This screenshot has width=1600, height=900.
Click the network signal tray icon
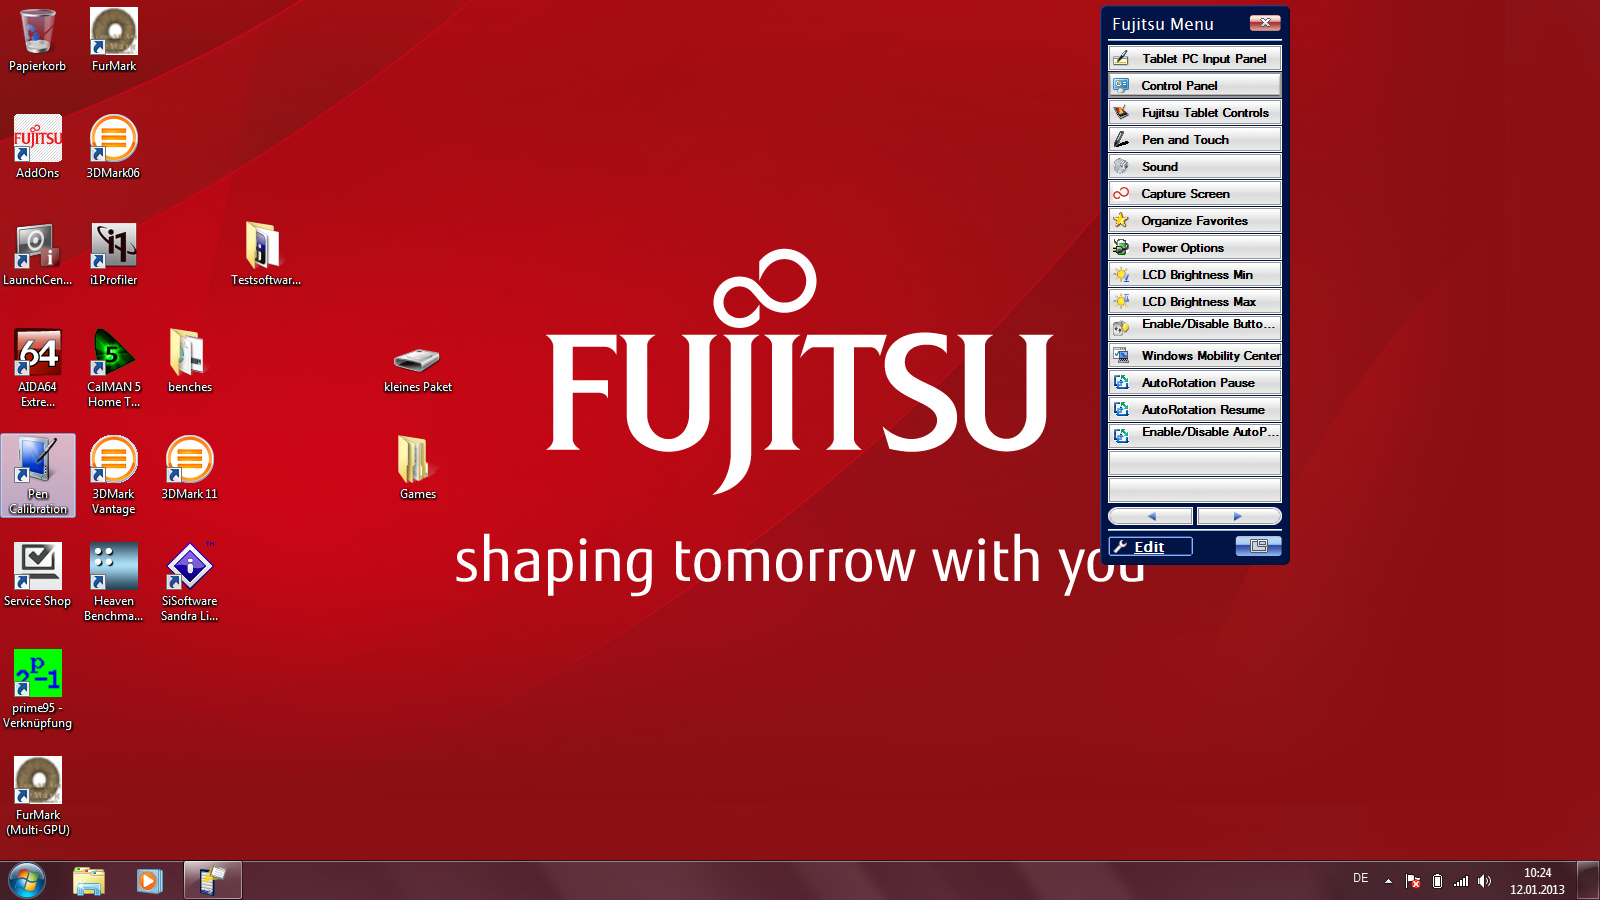1461,881
